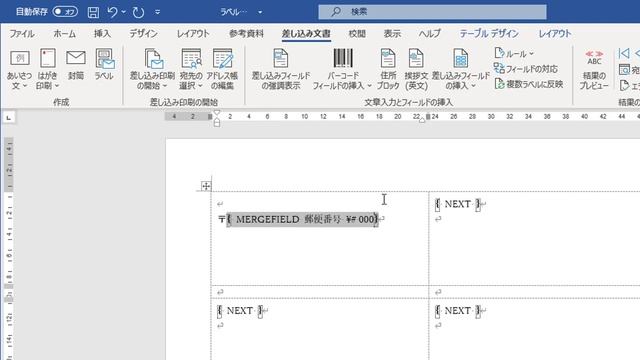Toggle the AutoSave (自動保存) switch
Viewport: 640px width, 360px height.
click(x=65, y=12)
